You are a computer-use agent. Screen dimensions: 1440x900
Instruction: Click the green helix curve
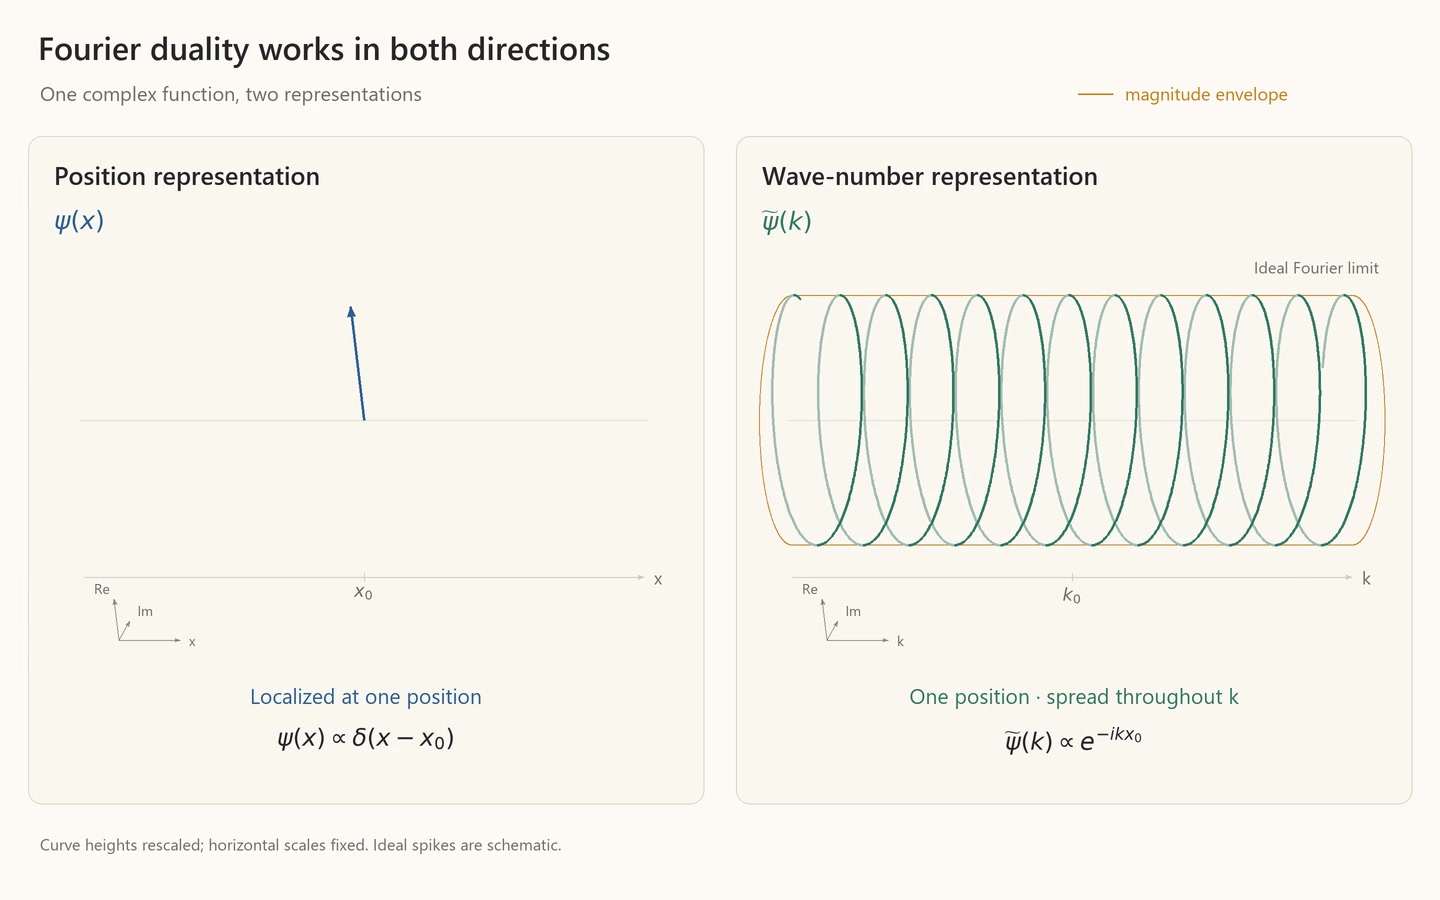coord(1072,420)
